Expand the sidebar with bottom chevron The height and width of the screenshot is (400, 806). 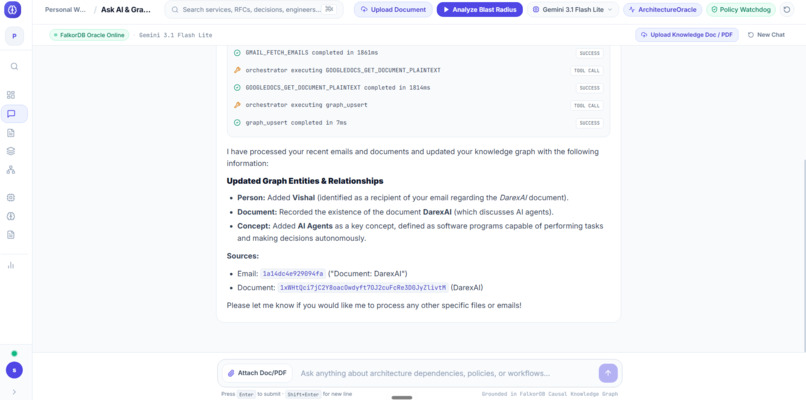pos(14,392)
